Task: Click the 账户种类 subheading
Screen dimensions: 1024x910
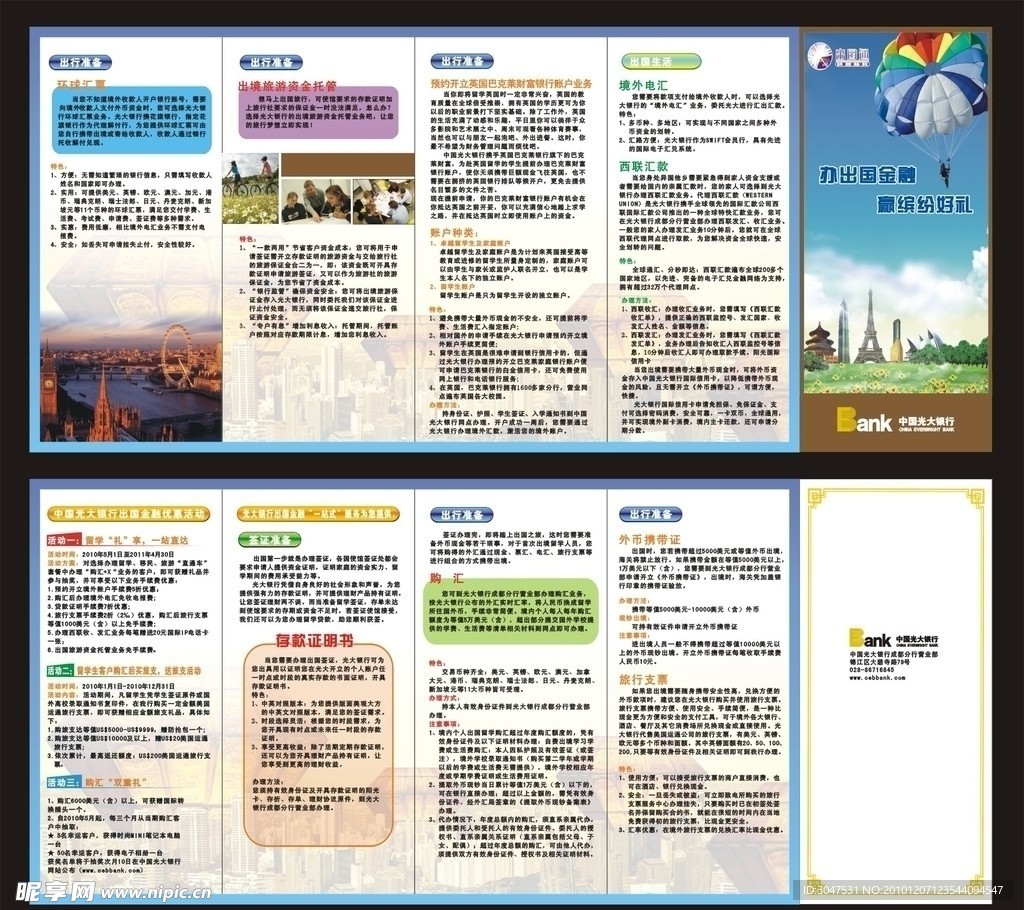Action: coord(453,233)
